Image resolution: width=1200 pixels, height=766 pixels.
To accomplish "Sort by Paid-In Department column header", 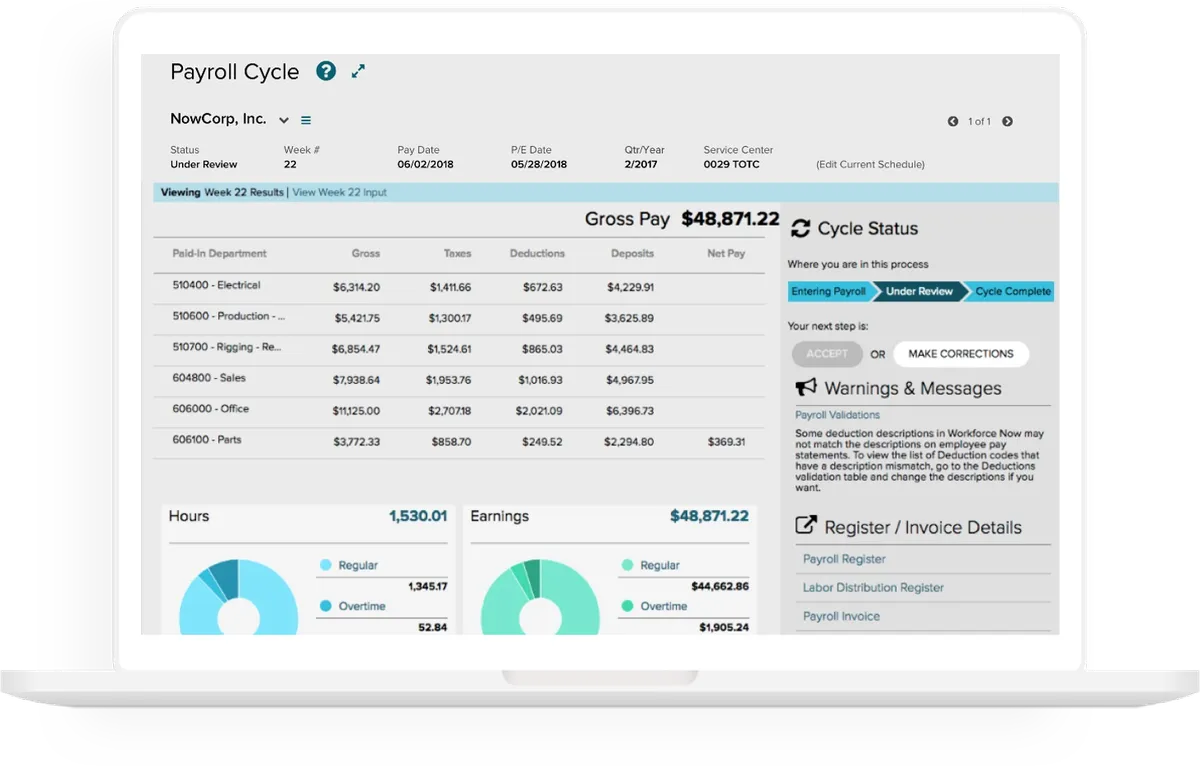I will click(x=219, y=254).
